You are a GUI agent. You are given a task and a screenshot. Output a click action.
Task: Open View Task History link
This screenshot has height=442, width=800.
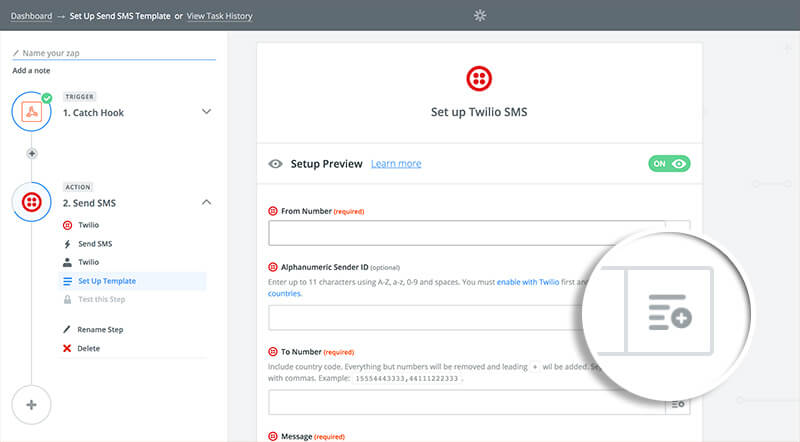tap(219, 16)
